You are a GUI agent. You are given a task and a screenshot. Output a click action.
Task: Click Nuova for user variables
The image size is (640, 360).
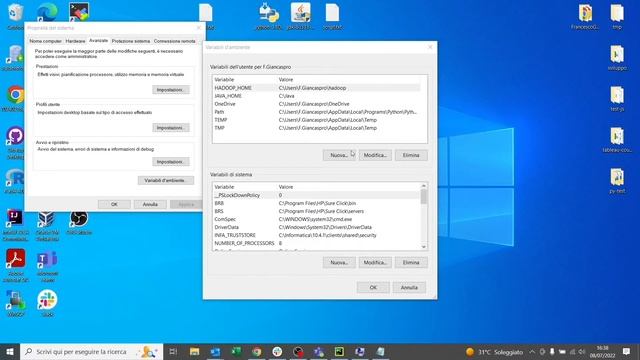(339, 155)
